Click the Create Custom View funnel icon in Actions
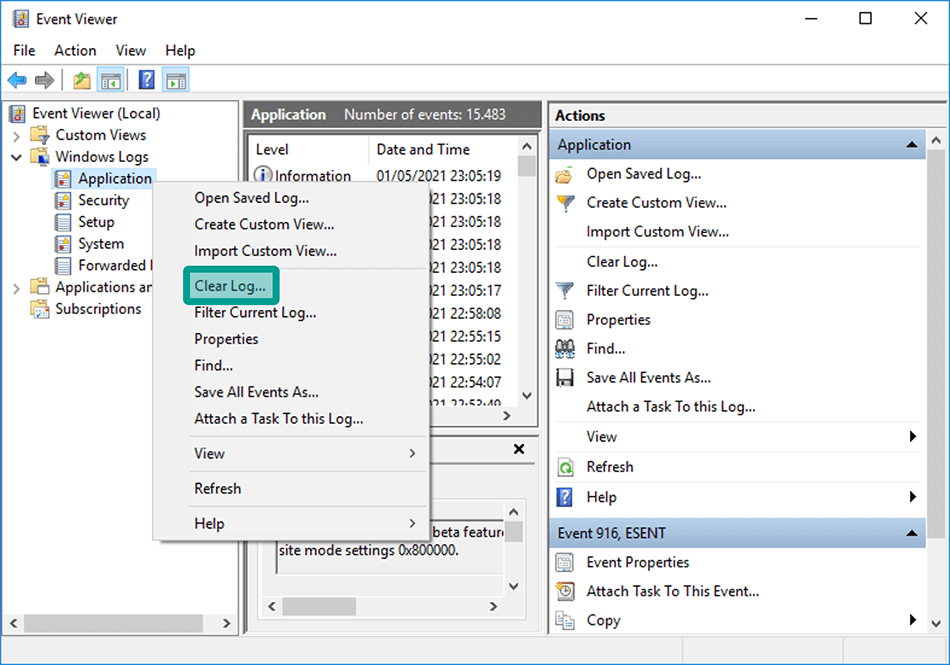Image resolution: width=950 pixels, height=665 pixels. (565, 203)
